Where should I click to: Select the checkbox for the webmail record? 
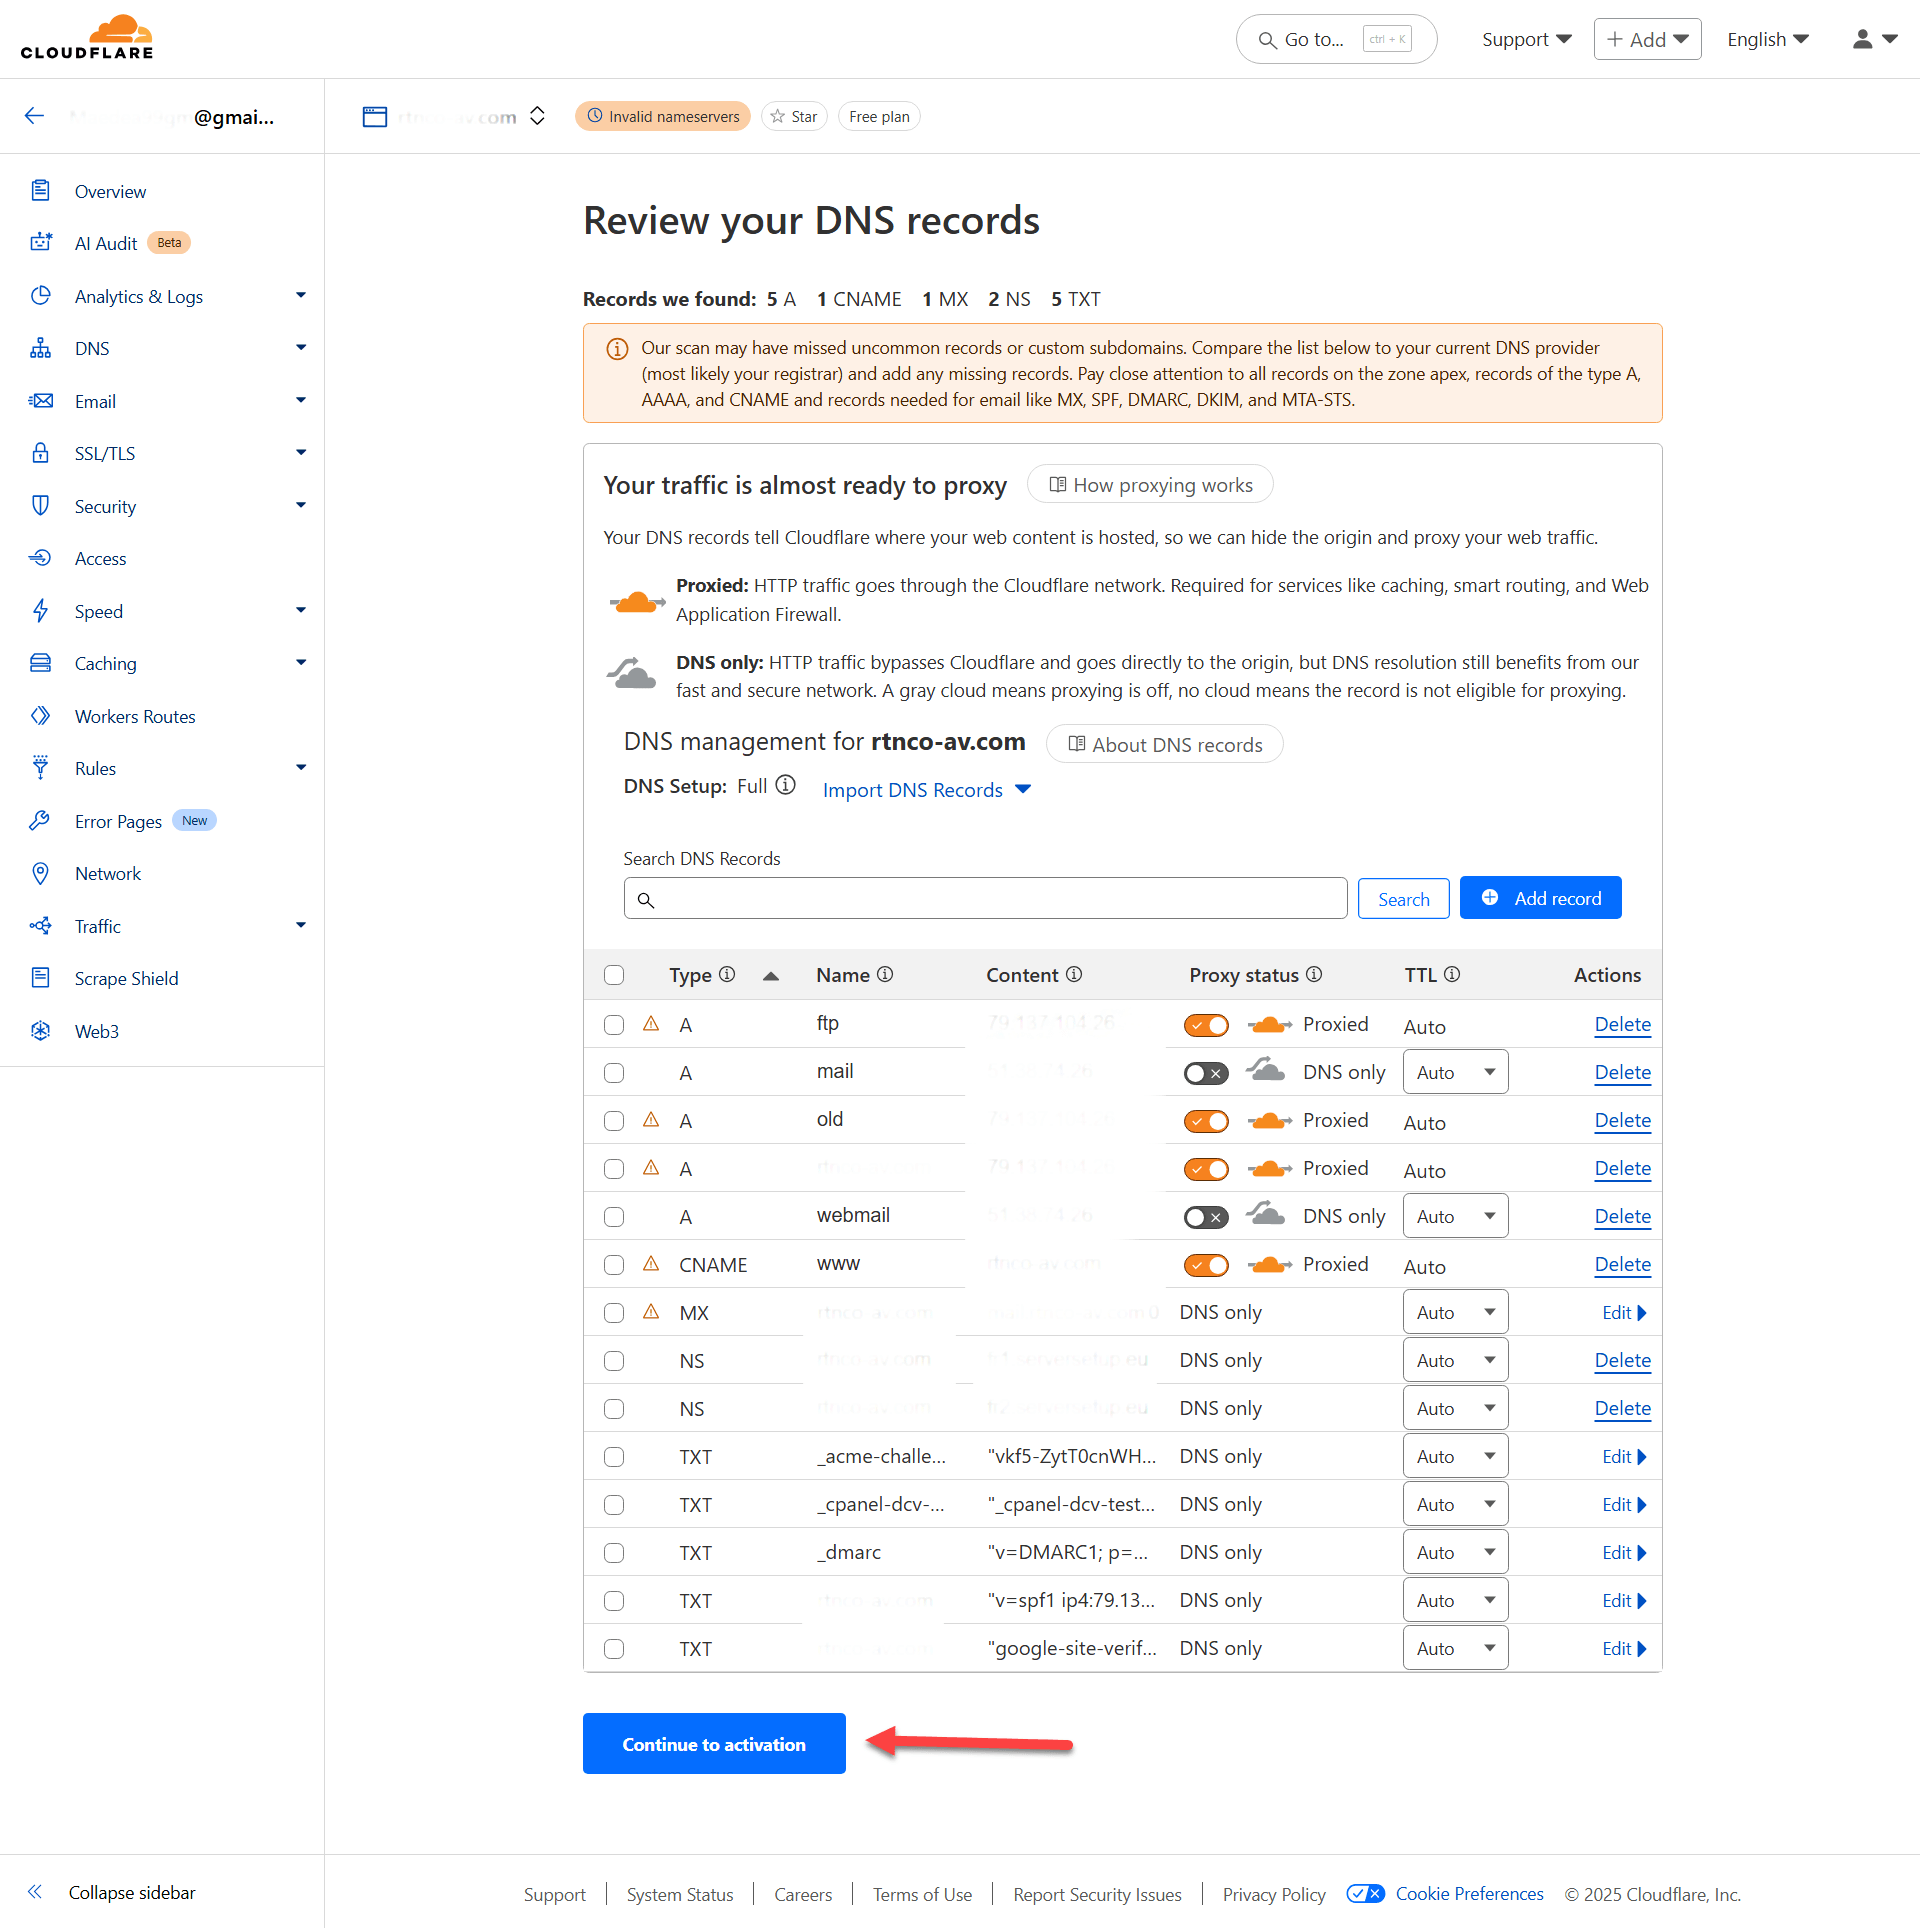click(614, 1217)
